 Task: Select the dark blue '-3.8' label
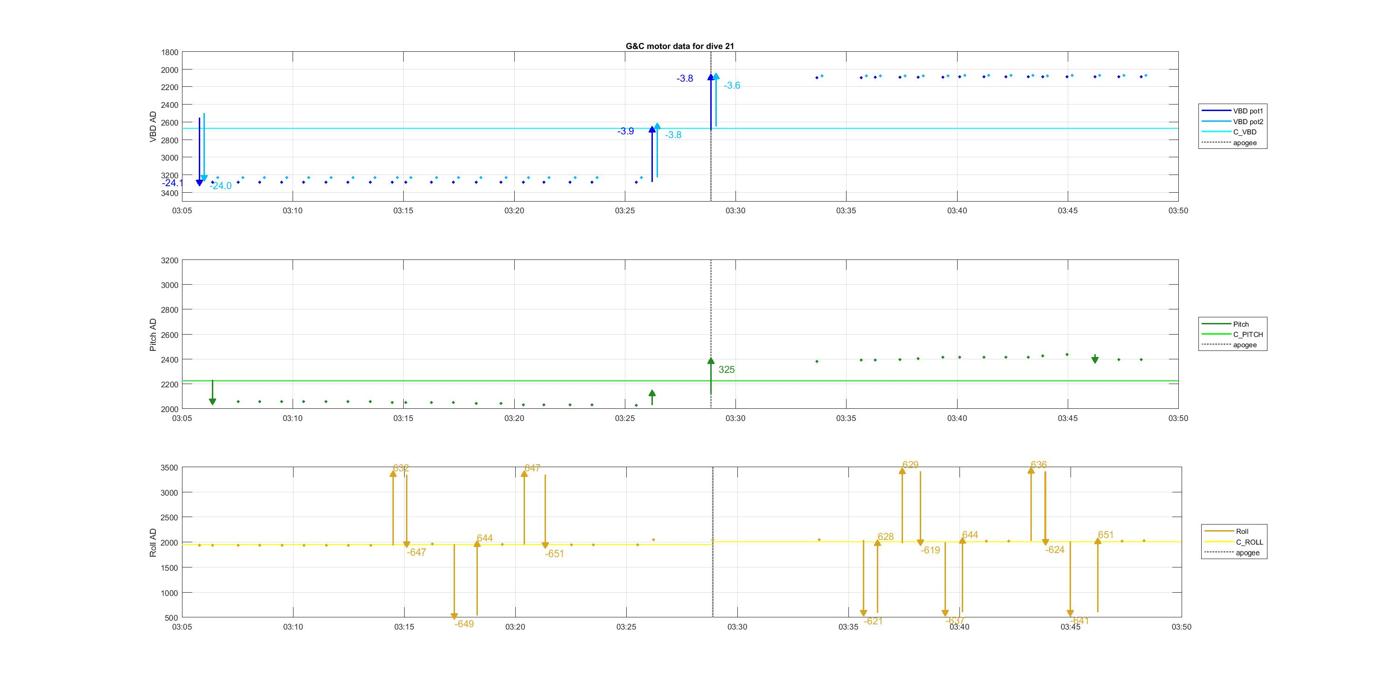point(685,78)
